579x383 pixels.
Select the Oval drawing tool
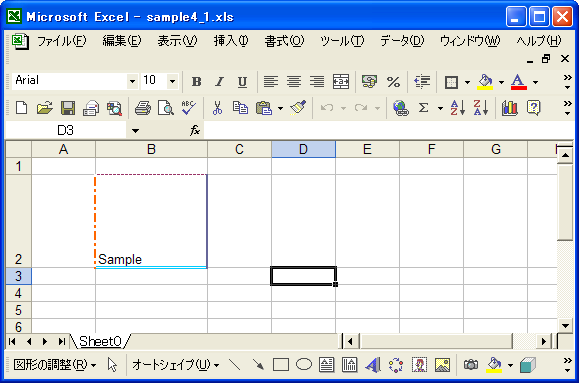pos(304,365)
